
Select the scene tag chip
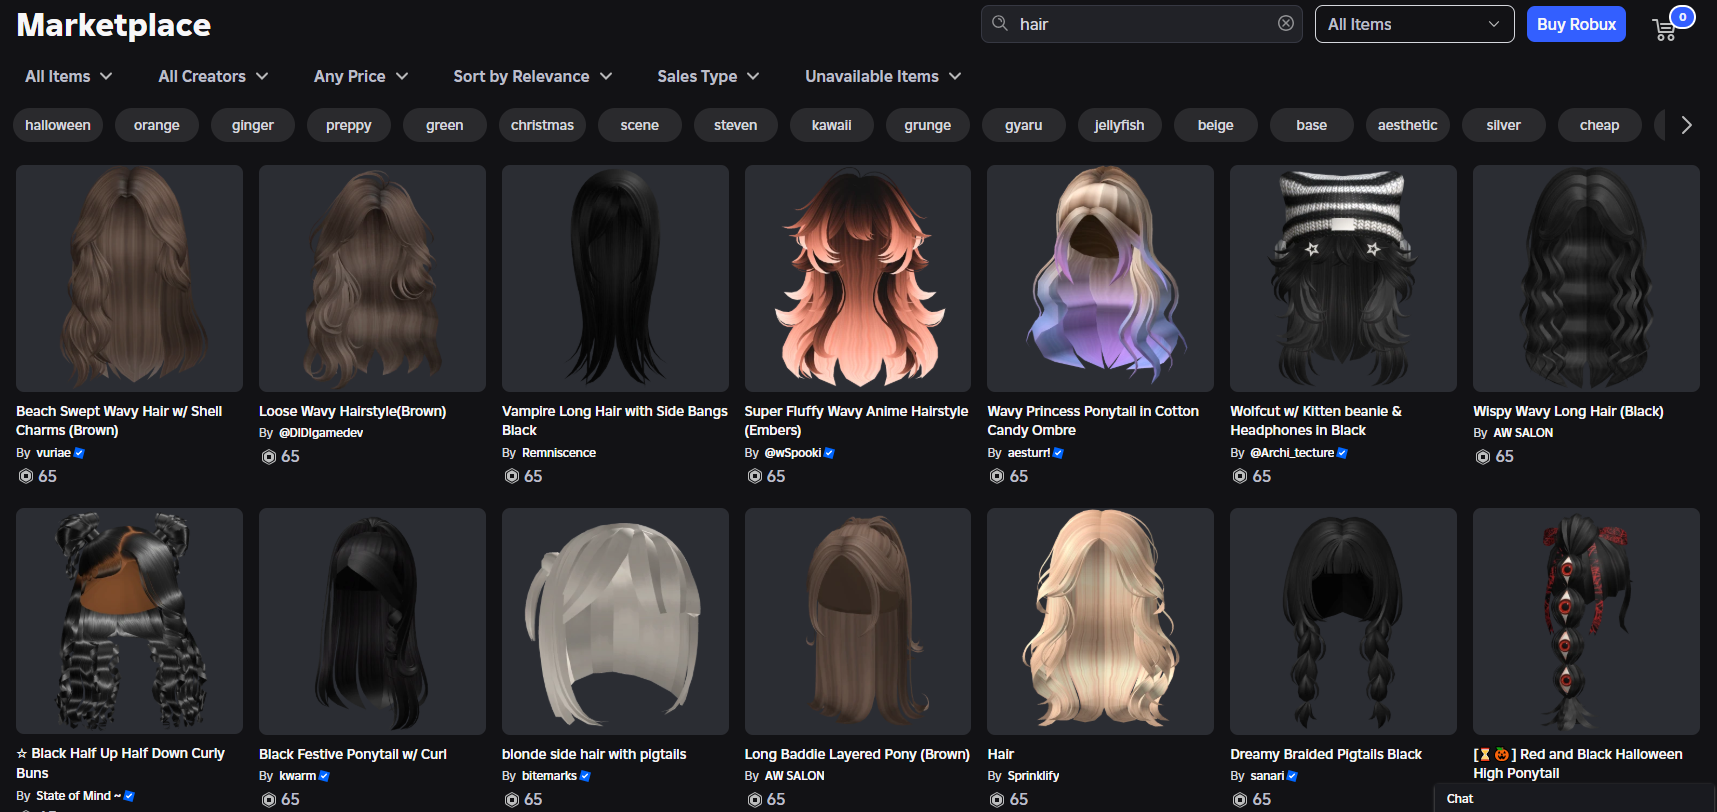click(x=640, y=125)
